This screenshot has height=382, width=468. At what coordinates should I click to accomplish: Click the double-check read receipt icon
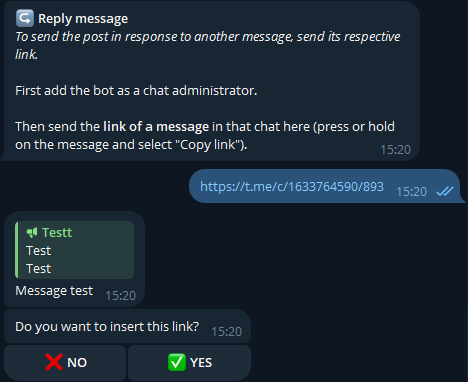coord(445,191)
